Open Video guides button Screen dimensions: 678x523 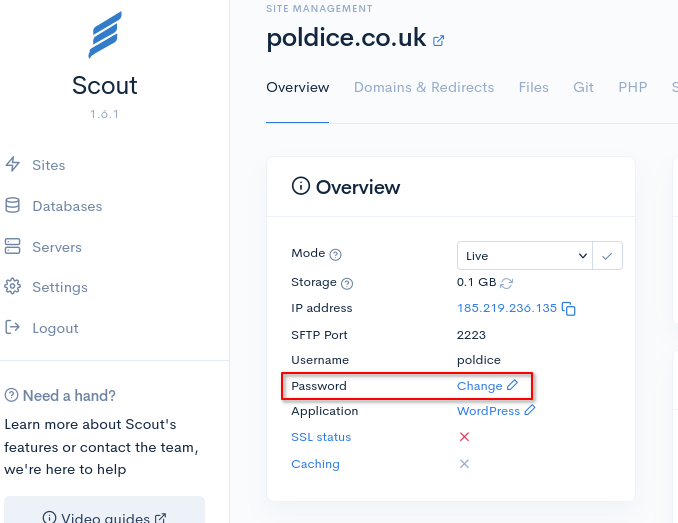[105, 517]
